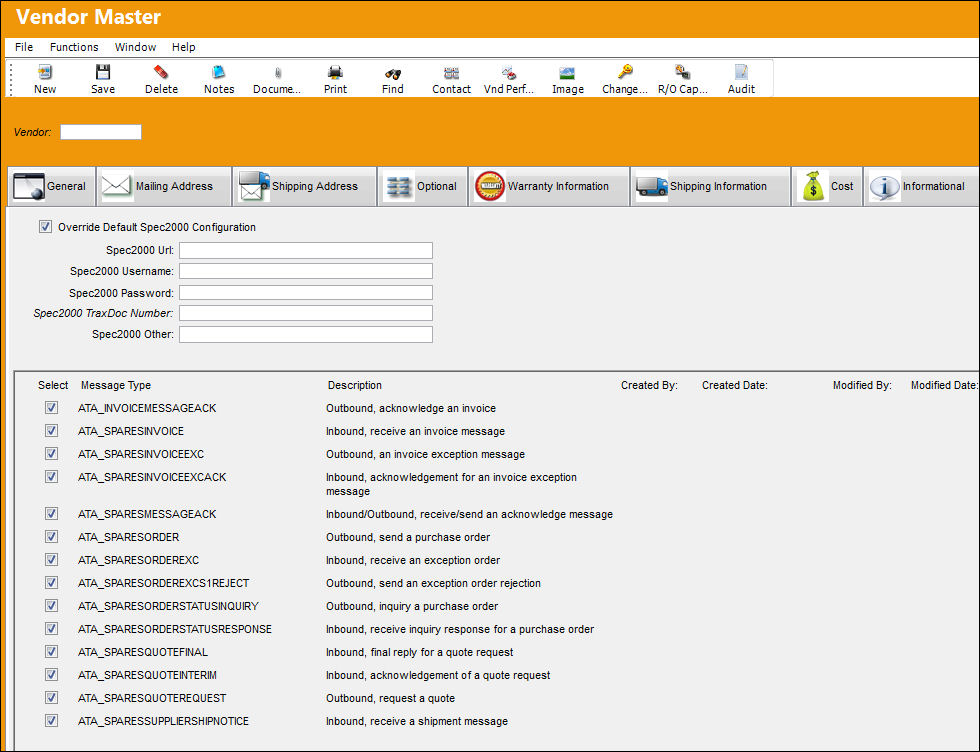The width and height of the screenshot is (980, 752).
Task: Click the Message Type column header
Action: (x=116, y=386)
